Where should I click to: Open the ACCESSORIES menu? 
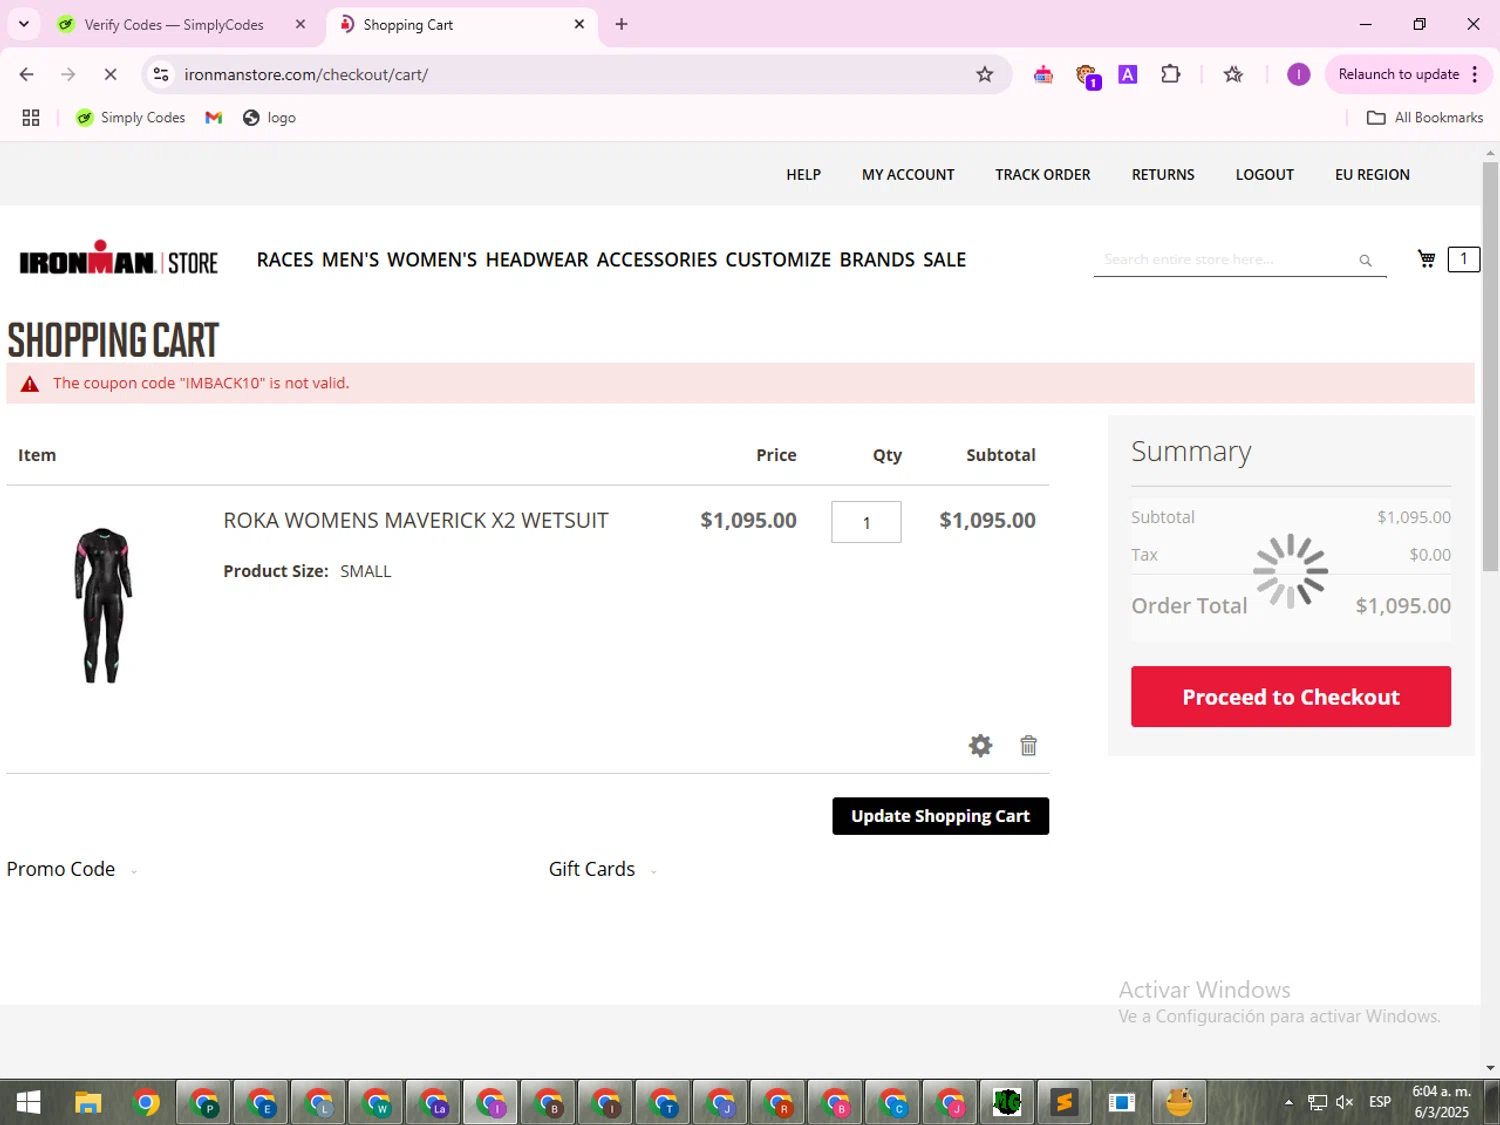tap(657, 260)
